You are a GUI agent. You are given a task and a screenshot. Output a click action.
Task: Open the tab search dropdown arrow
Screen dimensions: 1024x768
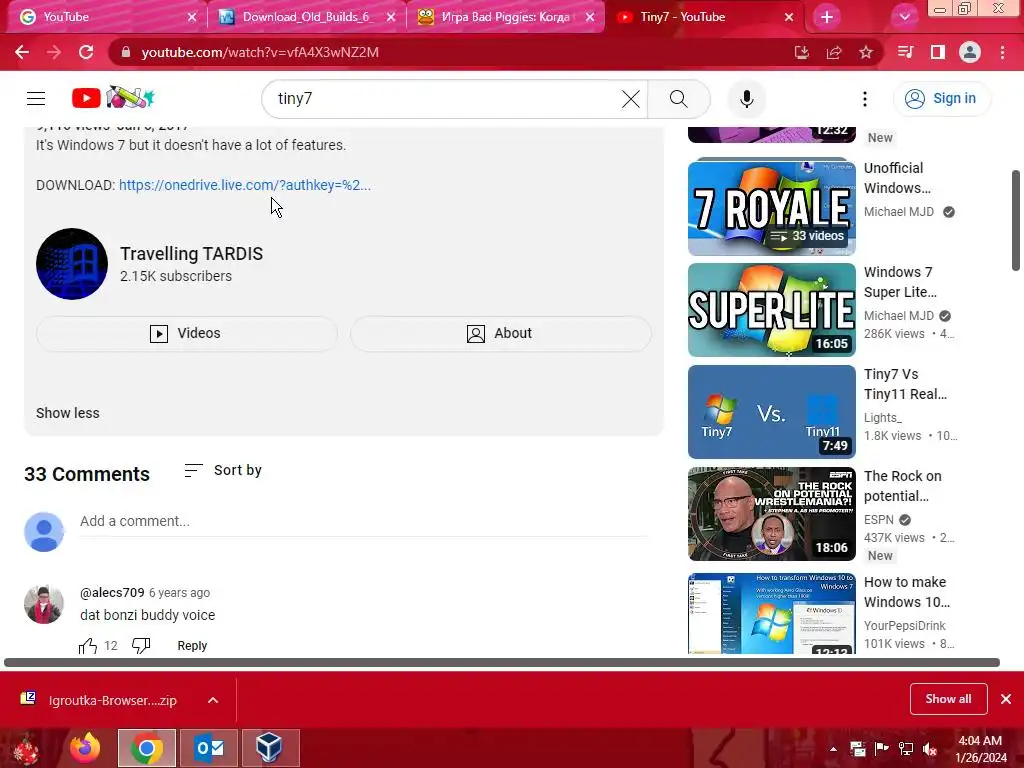[904, 17]
